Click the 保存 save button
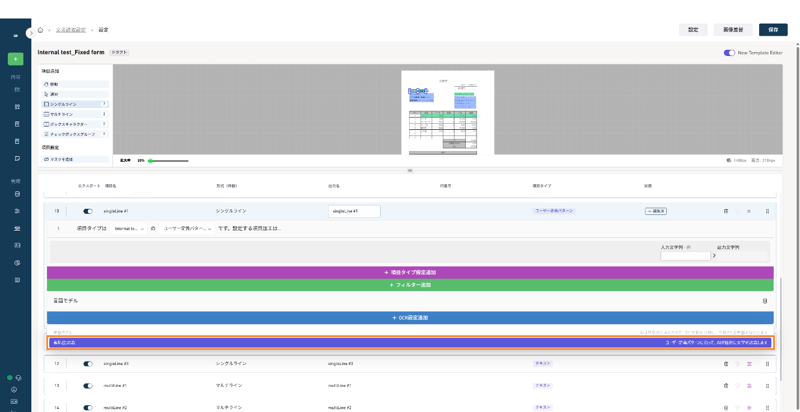This screenshot has height=412, width=800. (x=773, y=30)
